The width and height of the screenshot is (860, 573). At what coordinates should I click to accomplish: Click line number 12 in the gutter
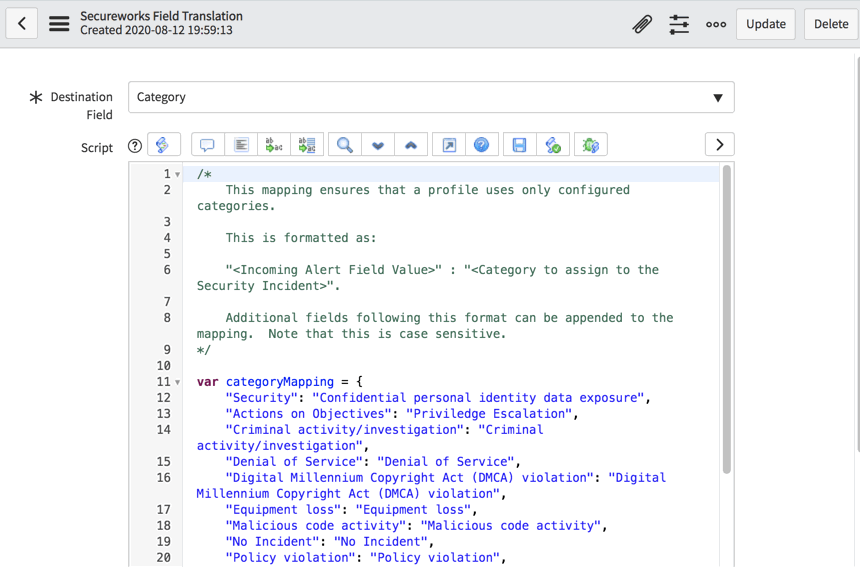point(163,398)
